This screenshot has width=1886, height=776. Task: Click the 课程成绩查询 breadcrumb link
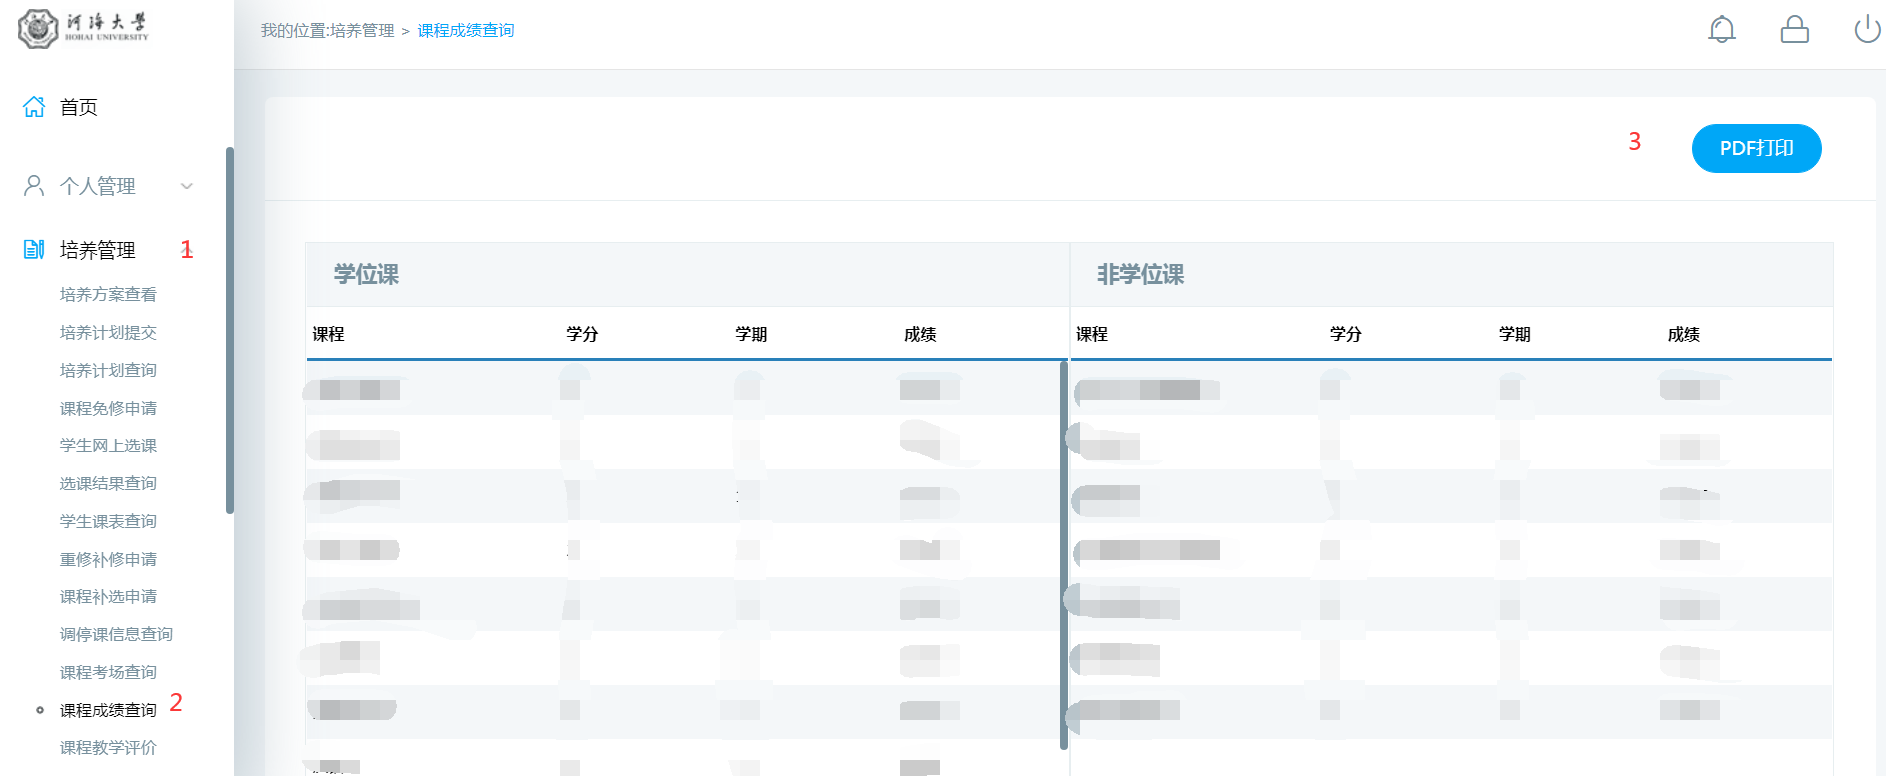click(x=465, y=31)
